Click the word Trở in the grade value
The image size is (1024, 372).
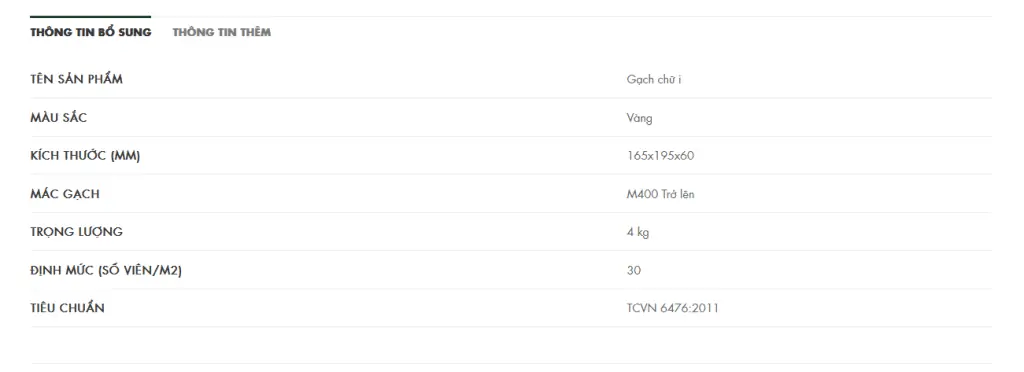coord(667,194)
